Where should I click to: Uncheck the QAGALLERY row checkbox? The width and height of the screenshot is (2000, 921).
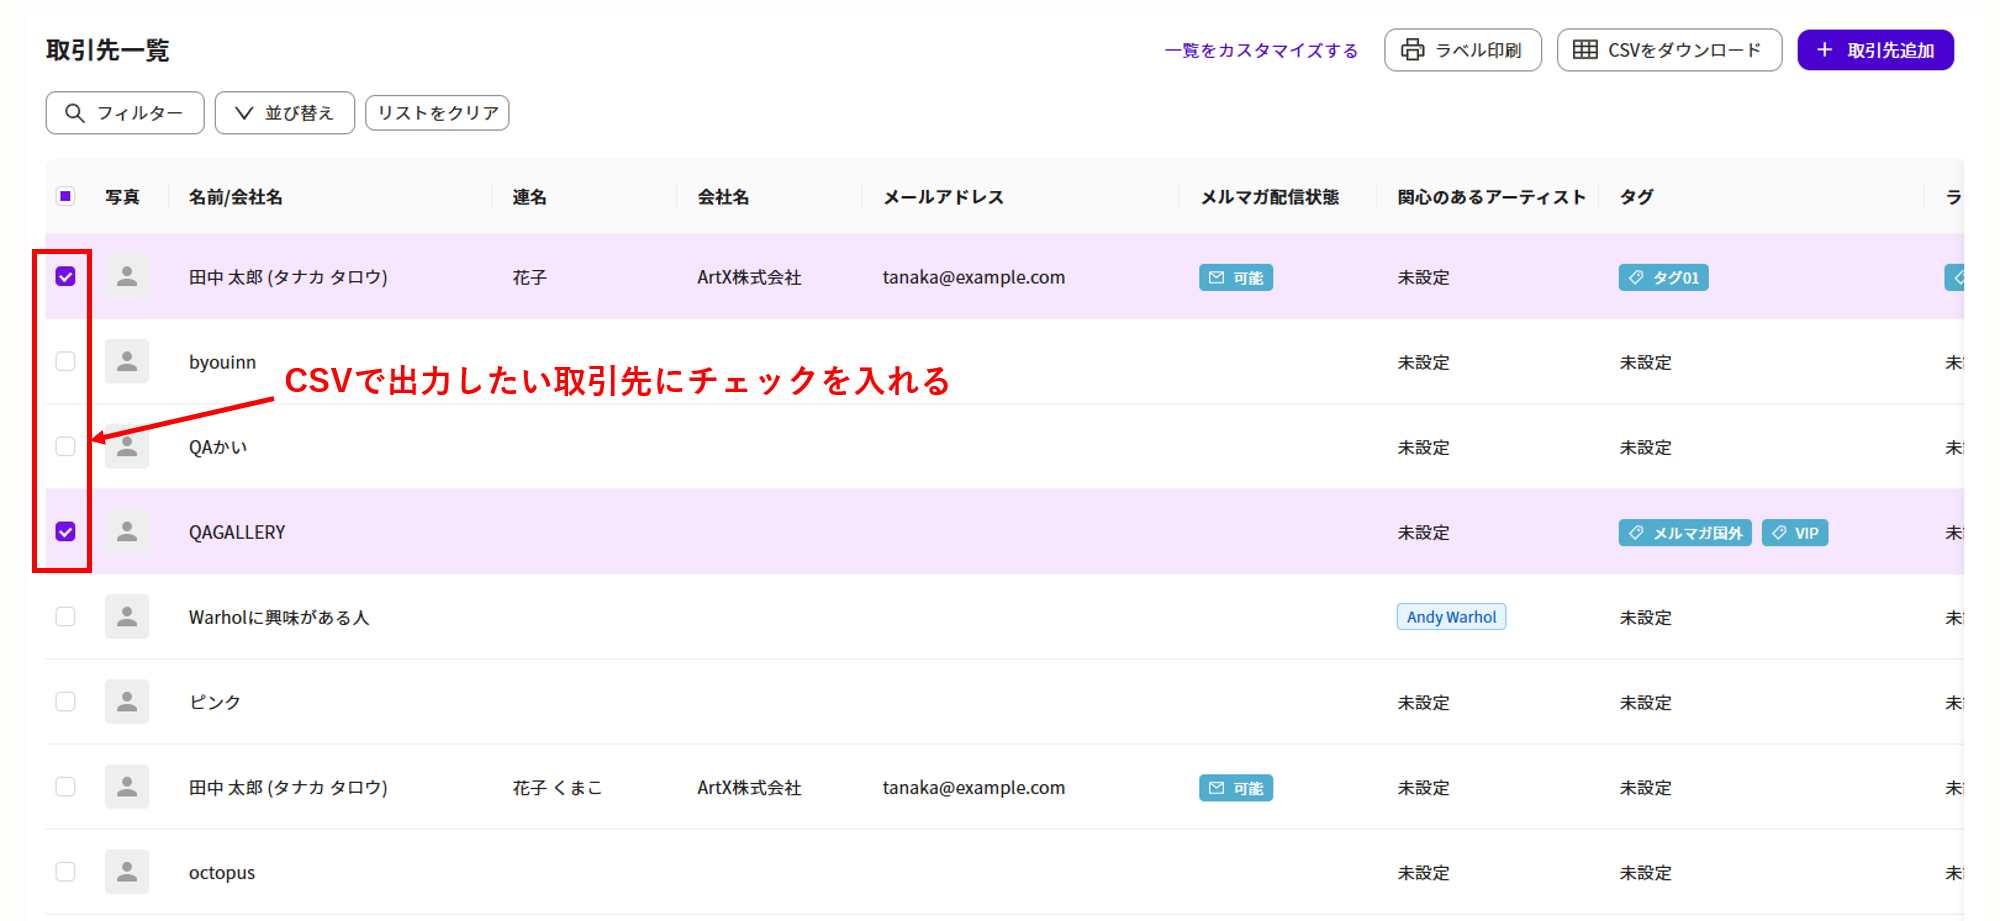pos(65,532)
